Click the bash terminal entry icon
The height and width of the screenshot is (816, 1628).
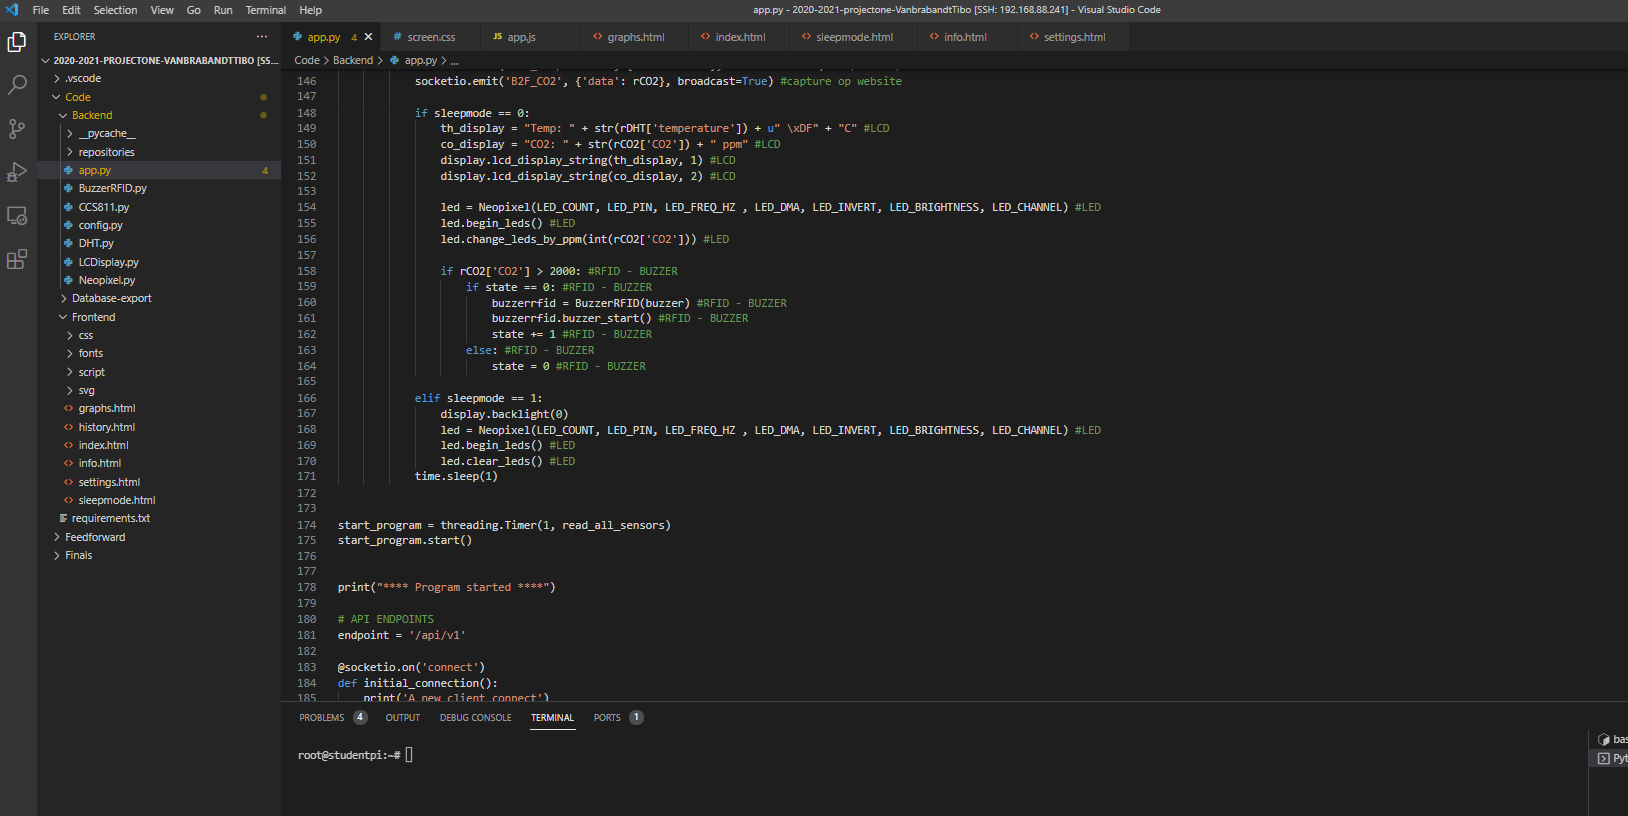coord(1604,739)
